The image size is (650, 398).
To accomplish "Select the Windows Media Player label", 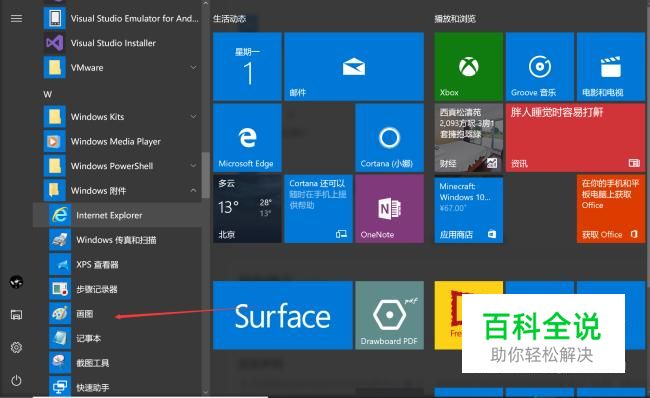I will point(115,141).
